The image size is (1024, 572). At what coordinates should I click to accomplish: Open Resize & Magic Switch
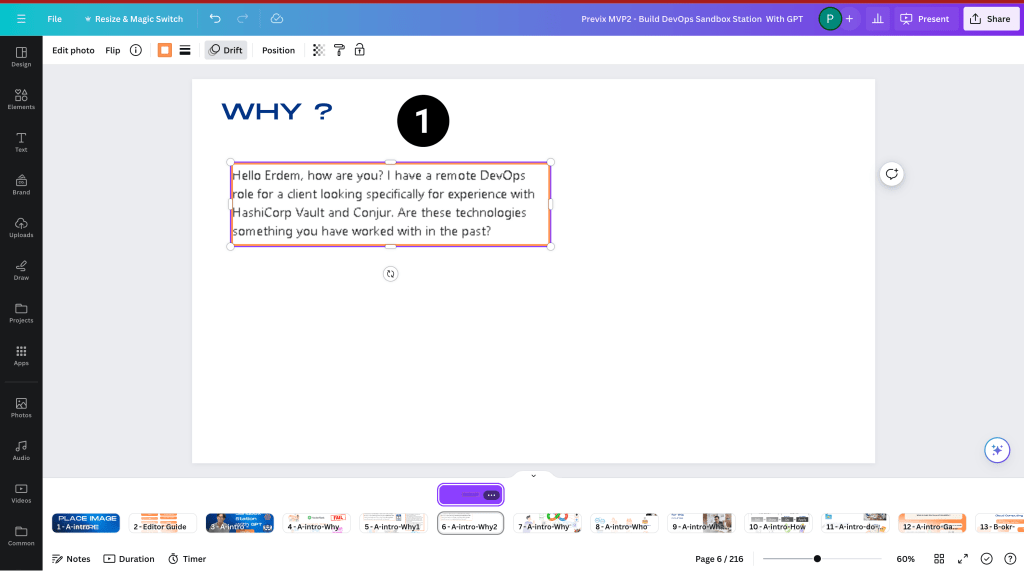point(133,19)
